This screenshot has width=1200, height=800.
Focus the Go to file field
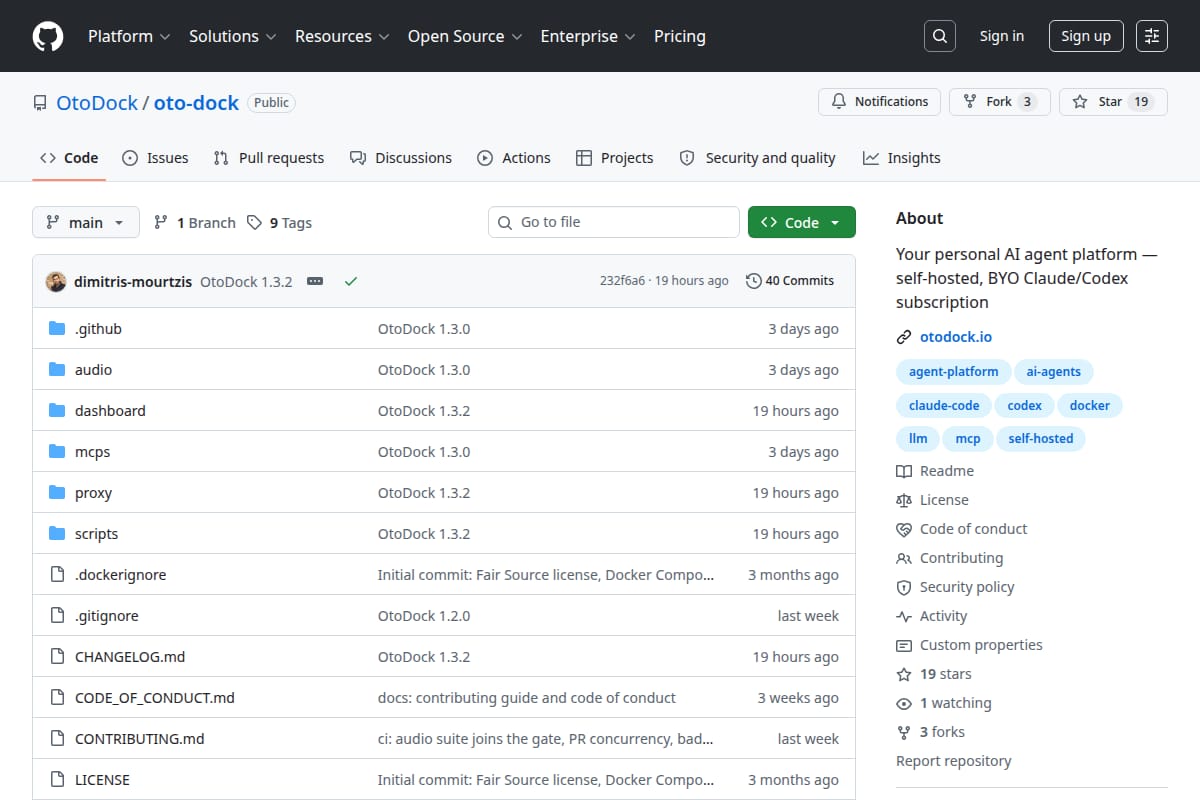[614, 222]
